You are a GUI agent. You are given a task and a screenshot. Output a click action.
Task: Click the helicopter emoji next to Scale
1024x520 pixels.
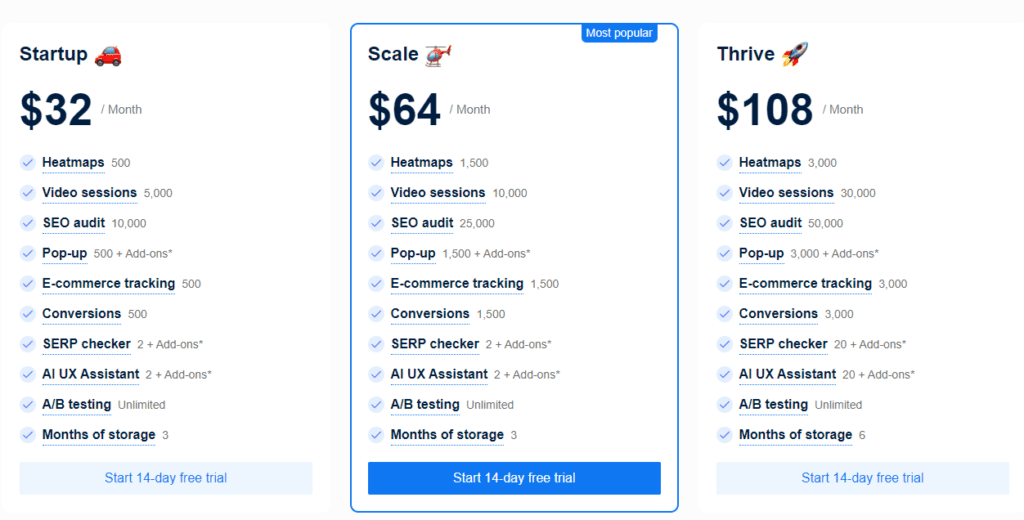tap(438, 55)
